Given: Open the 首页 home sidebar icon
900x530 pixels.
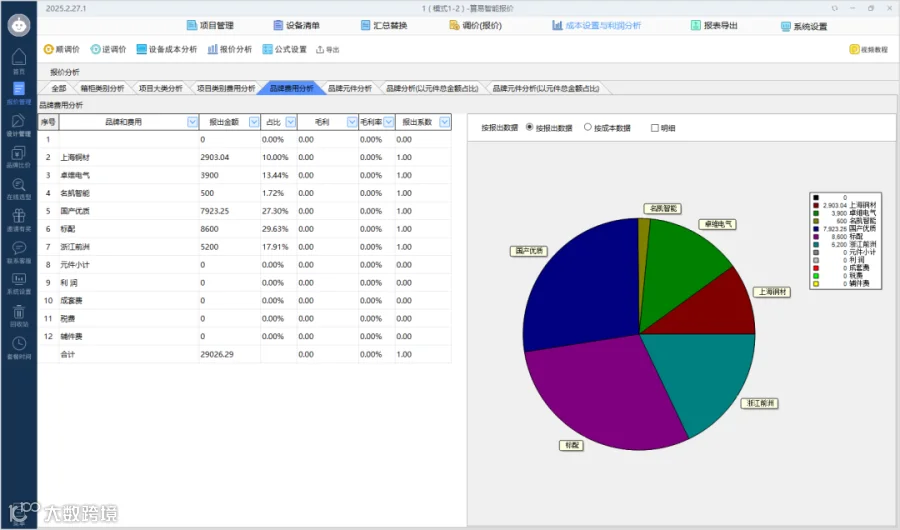Looking at the screenshot, I should 18,61.
